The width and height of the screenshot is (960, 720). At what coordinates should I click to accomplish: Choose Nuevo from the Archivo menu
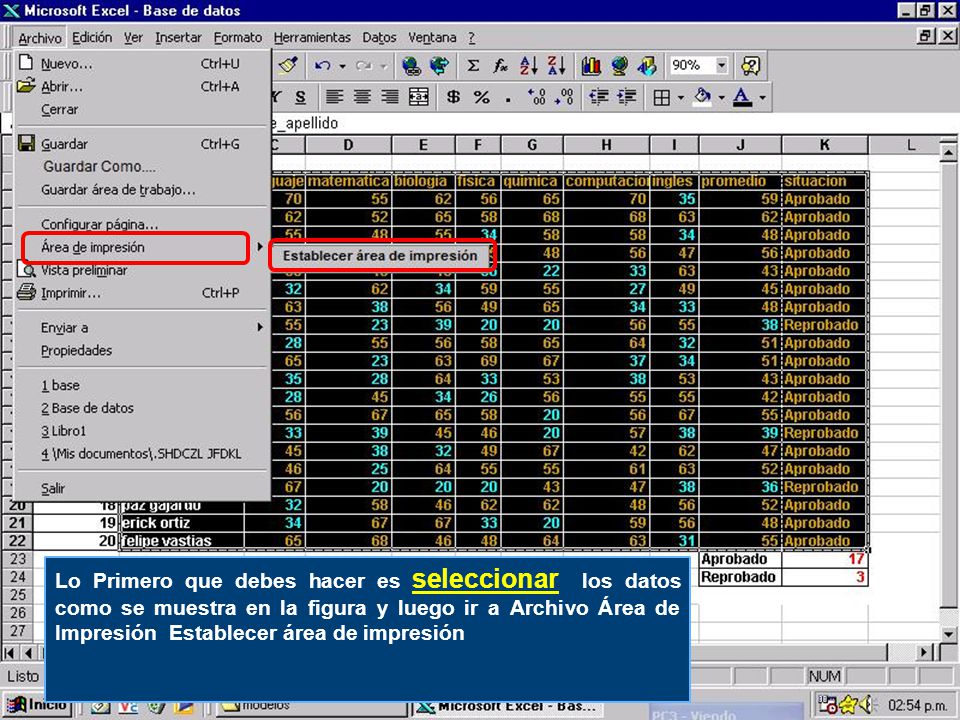(142, 64)
